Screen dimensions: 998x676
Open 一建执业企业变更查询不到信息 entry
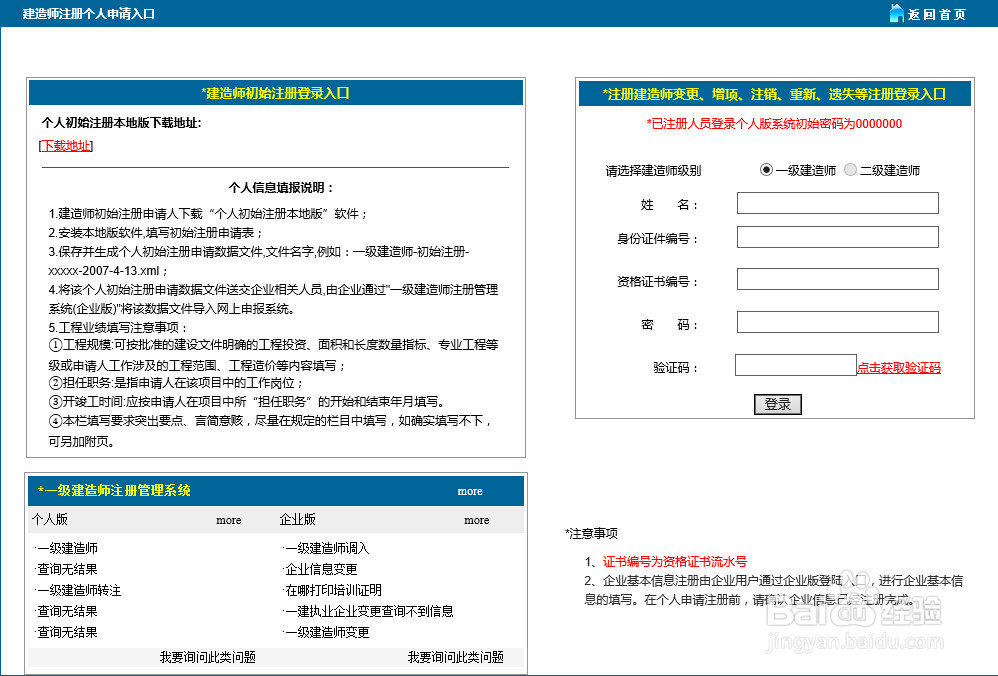point(369,611)
